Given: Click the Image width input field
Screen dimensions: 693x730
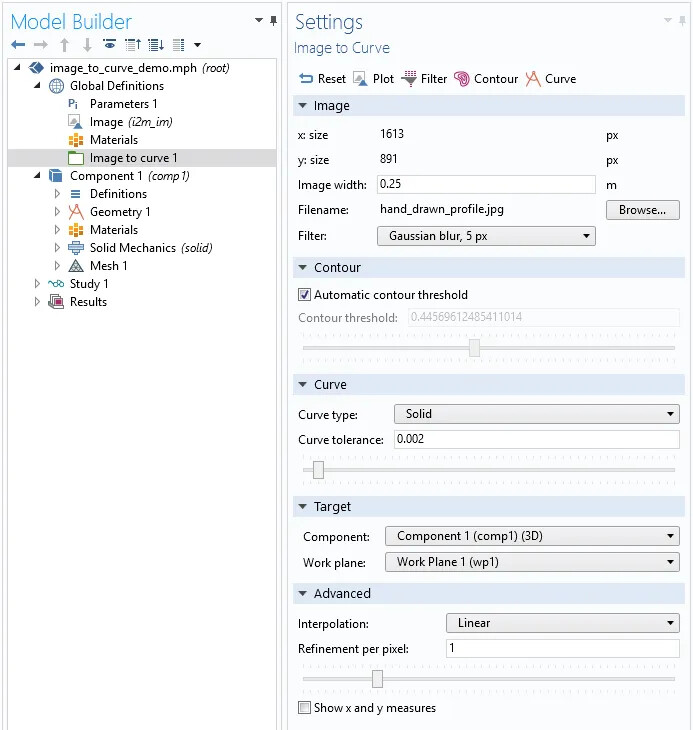Looking at the screenshot, I should click(485, 185).
